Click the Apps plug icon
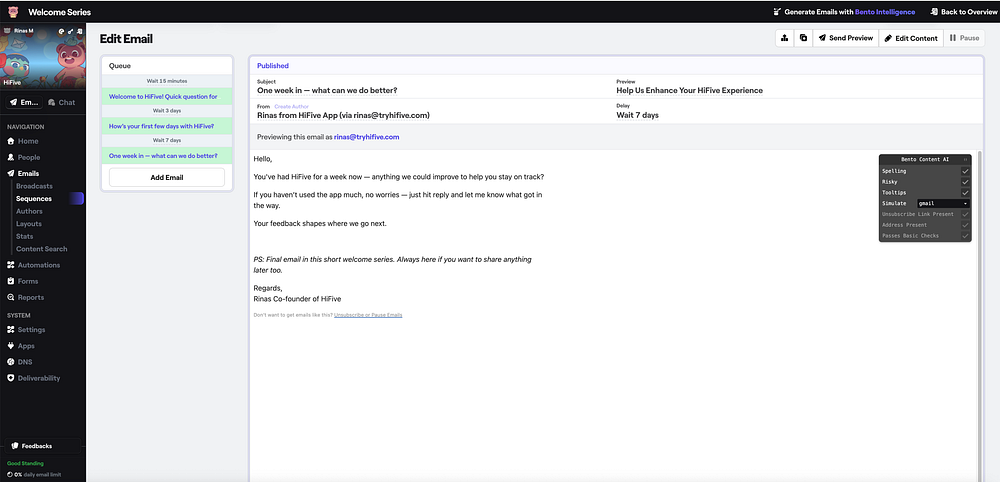 11,346
